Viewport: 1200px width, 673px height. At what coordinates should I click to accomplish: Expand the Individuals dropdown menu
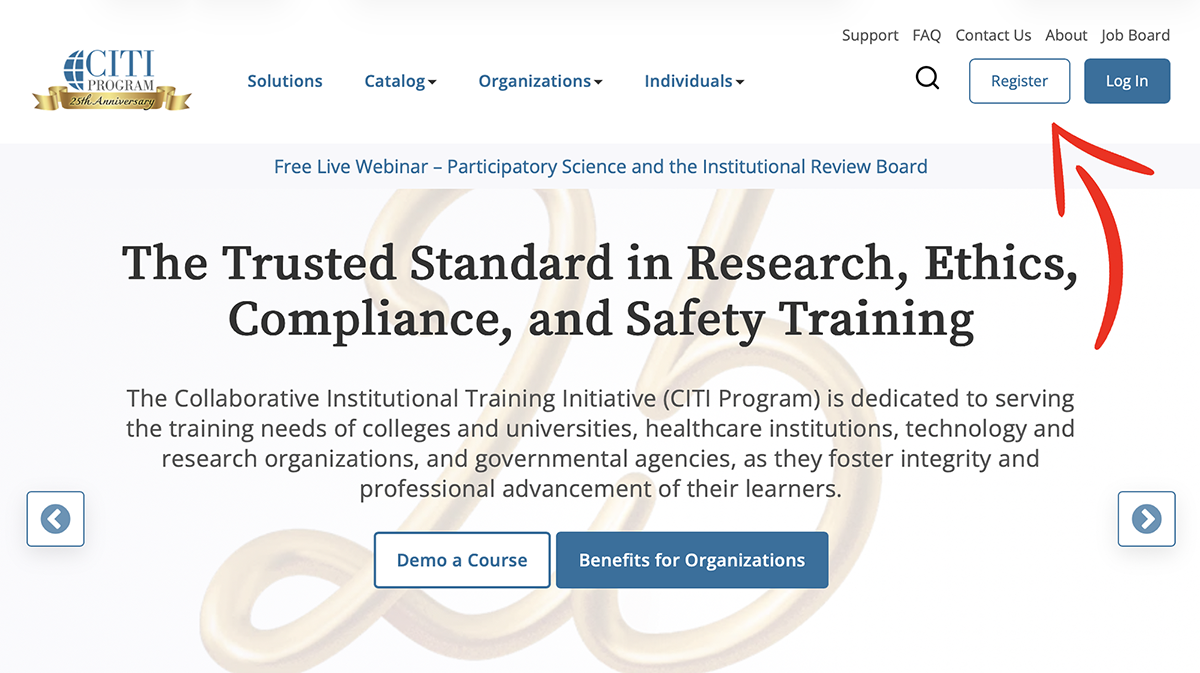coord(694,81)
